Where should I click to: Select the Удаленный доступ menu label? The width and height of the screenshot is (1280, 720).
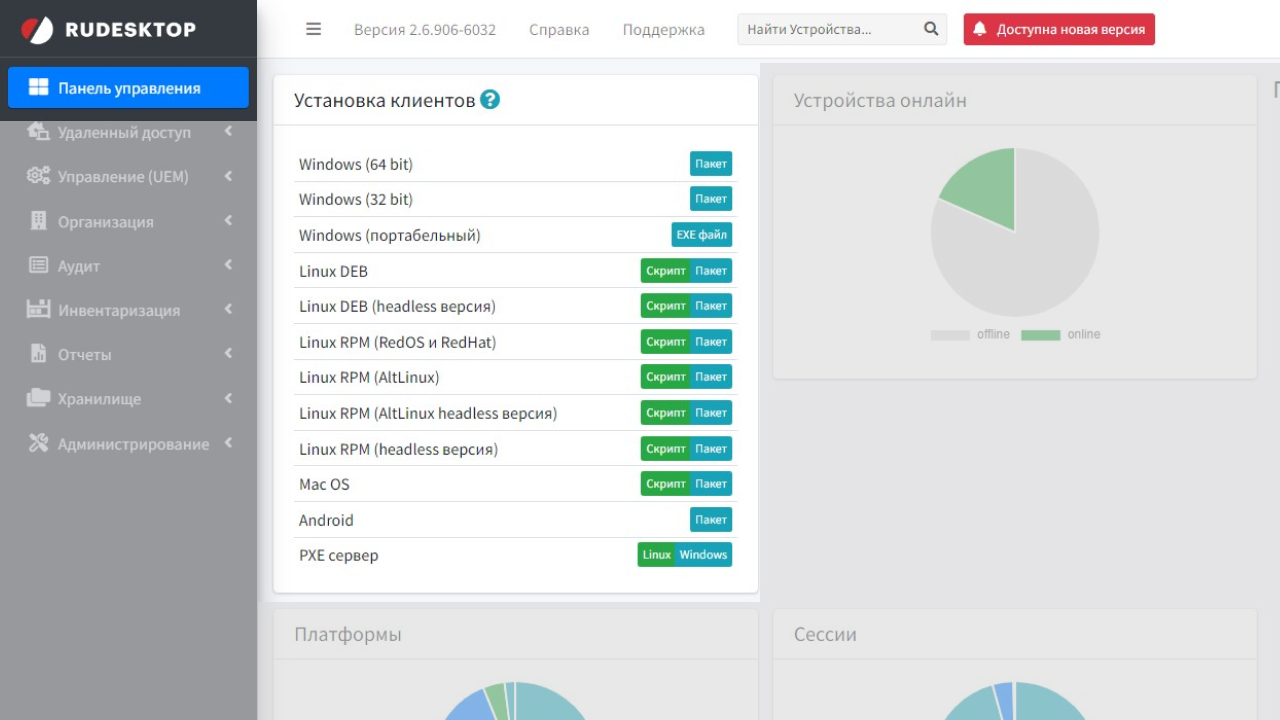pos(124,132)
